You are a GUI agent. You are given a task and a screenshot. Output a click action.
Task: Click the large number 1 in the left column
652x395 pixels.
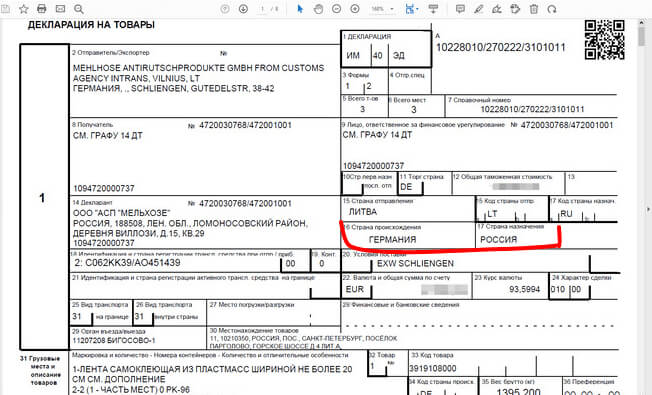[42, 198]
